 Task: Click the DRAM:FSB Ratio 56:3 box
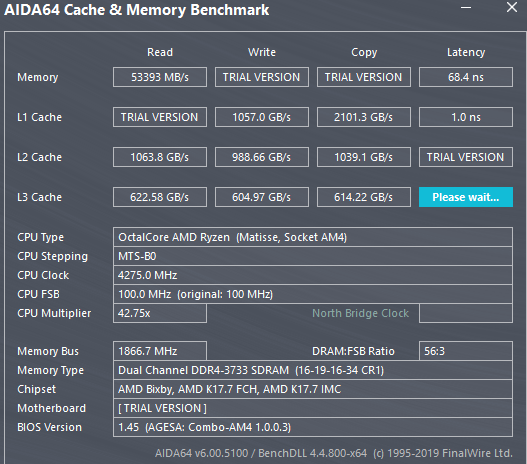coord(465,351)
